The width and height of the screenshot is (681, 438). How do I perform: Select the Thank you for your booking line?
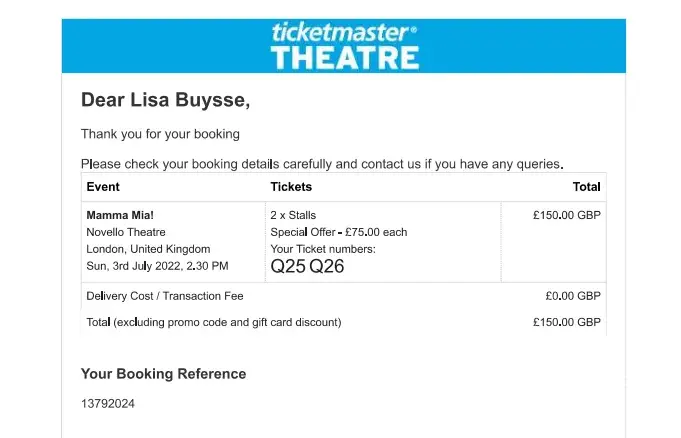(160, 134)
